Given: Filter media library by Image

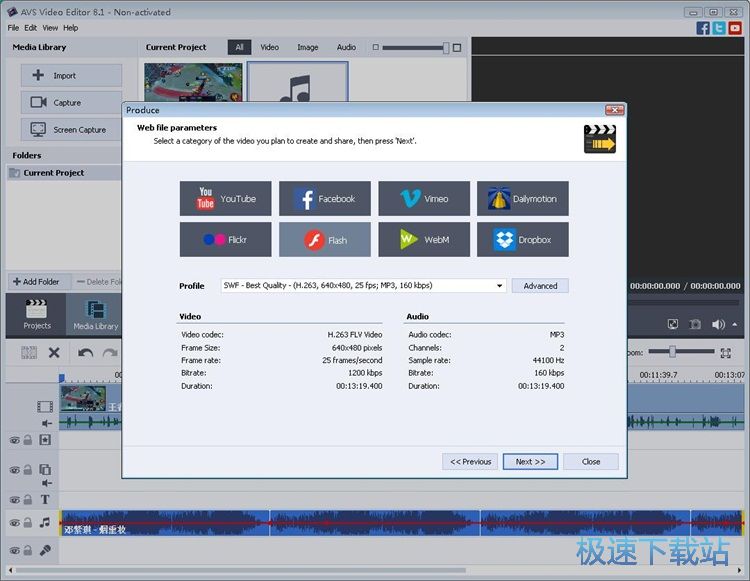Looking at the screenshot, I should 308,47.
